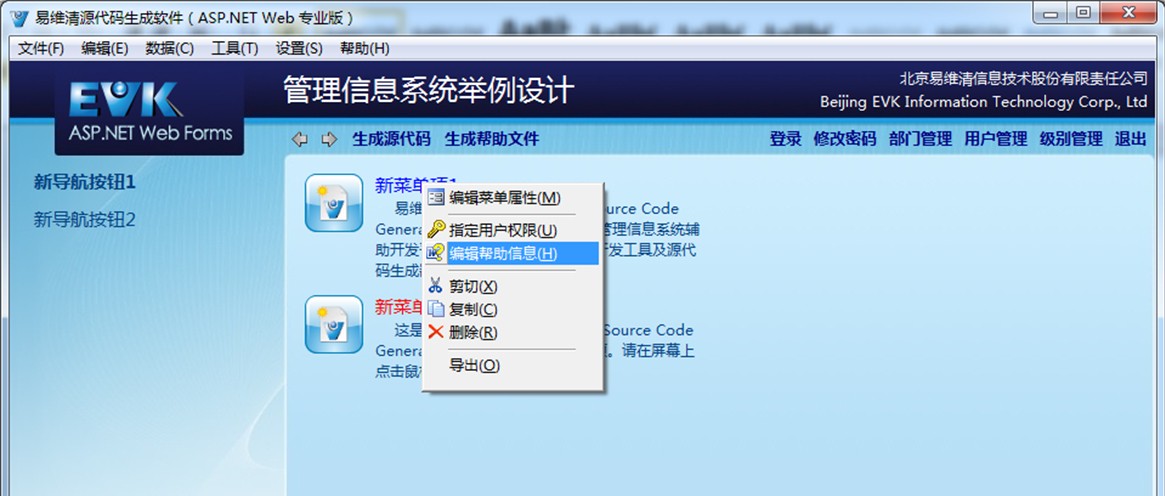Click the edit help info icon
Viewport: 1165px width, 496px height.
(x=436, y=253)
